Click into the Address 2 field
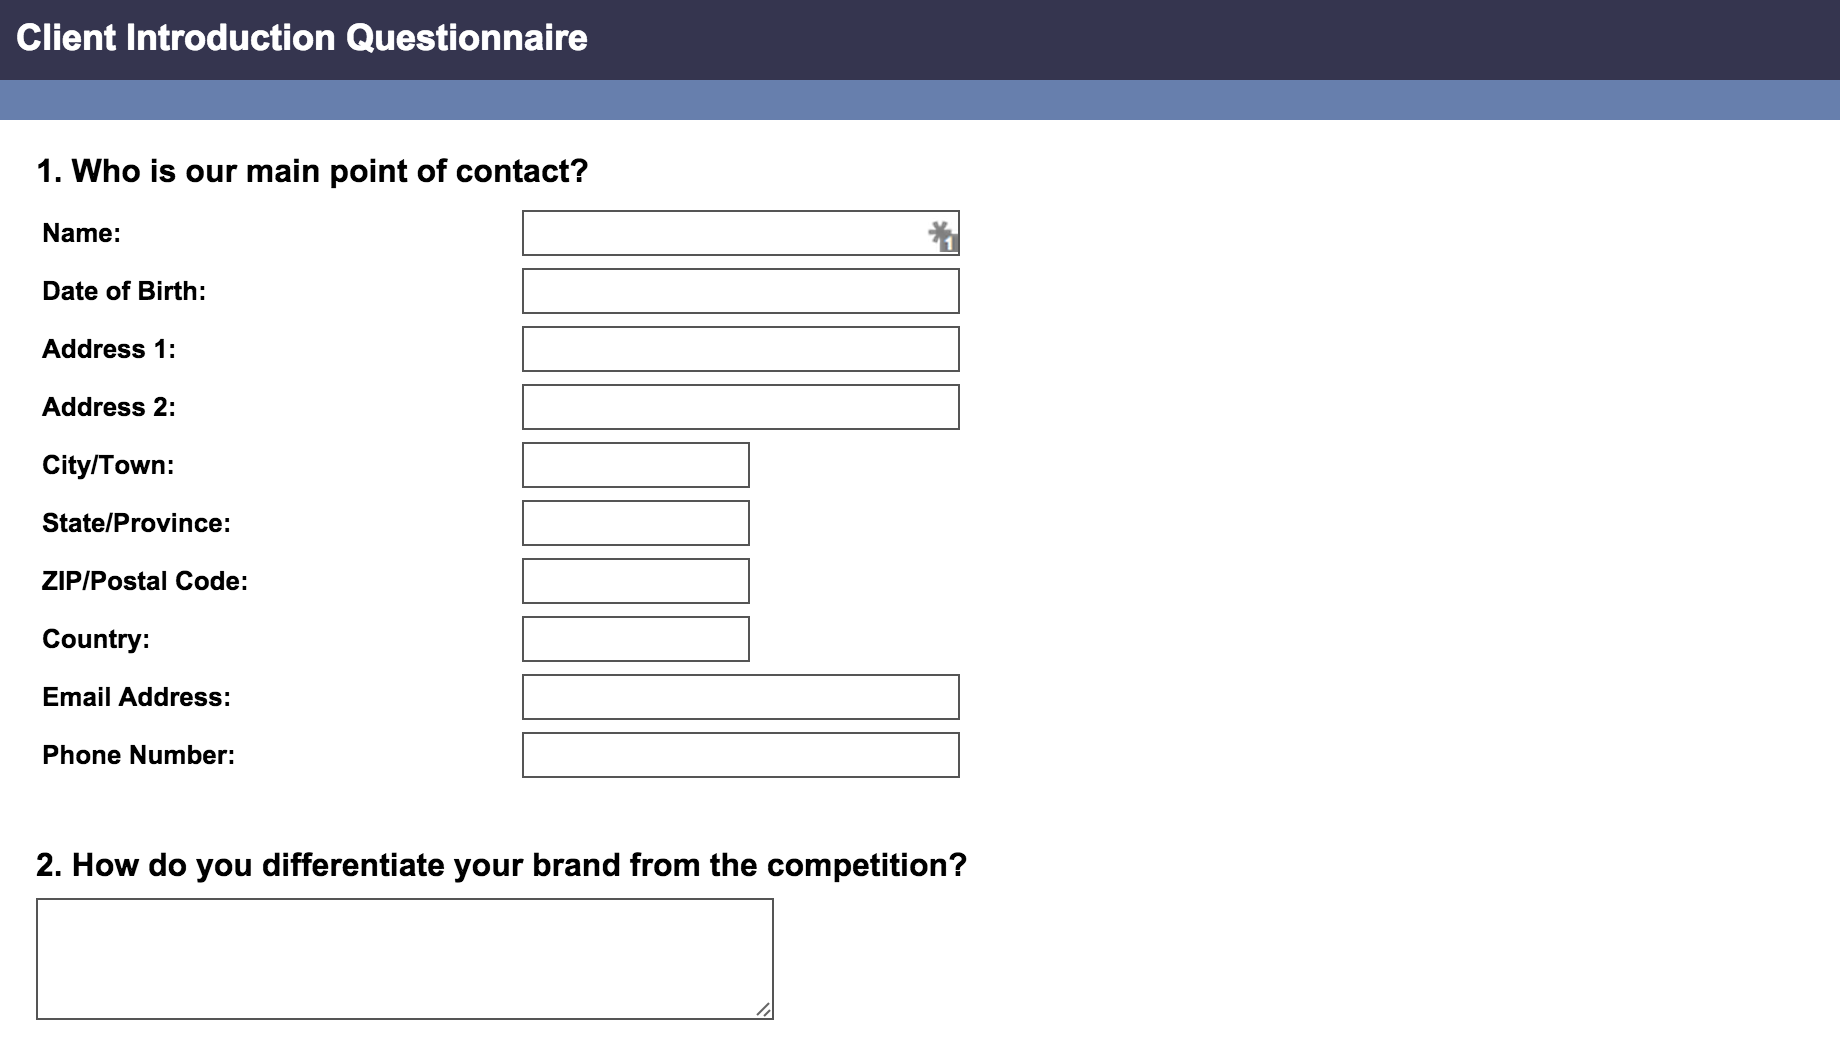The image size is (1840, 1048). 740,407
